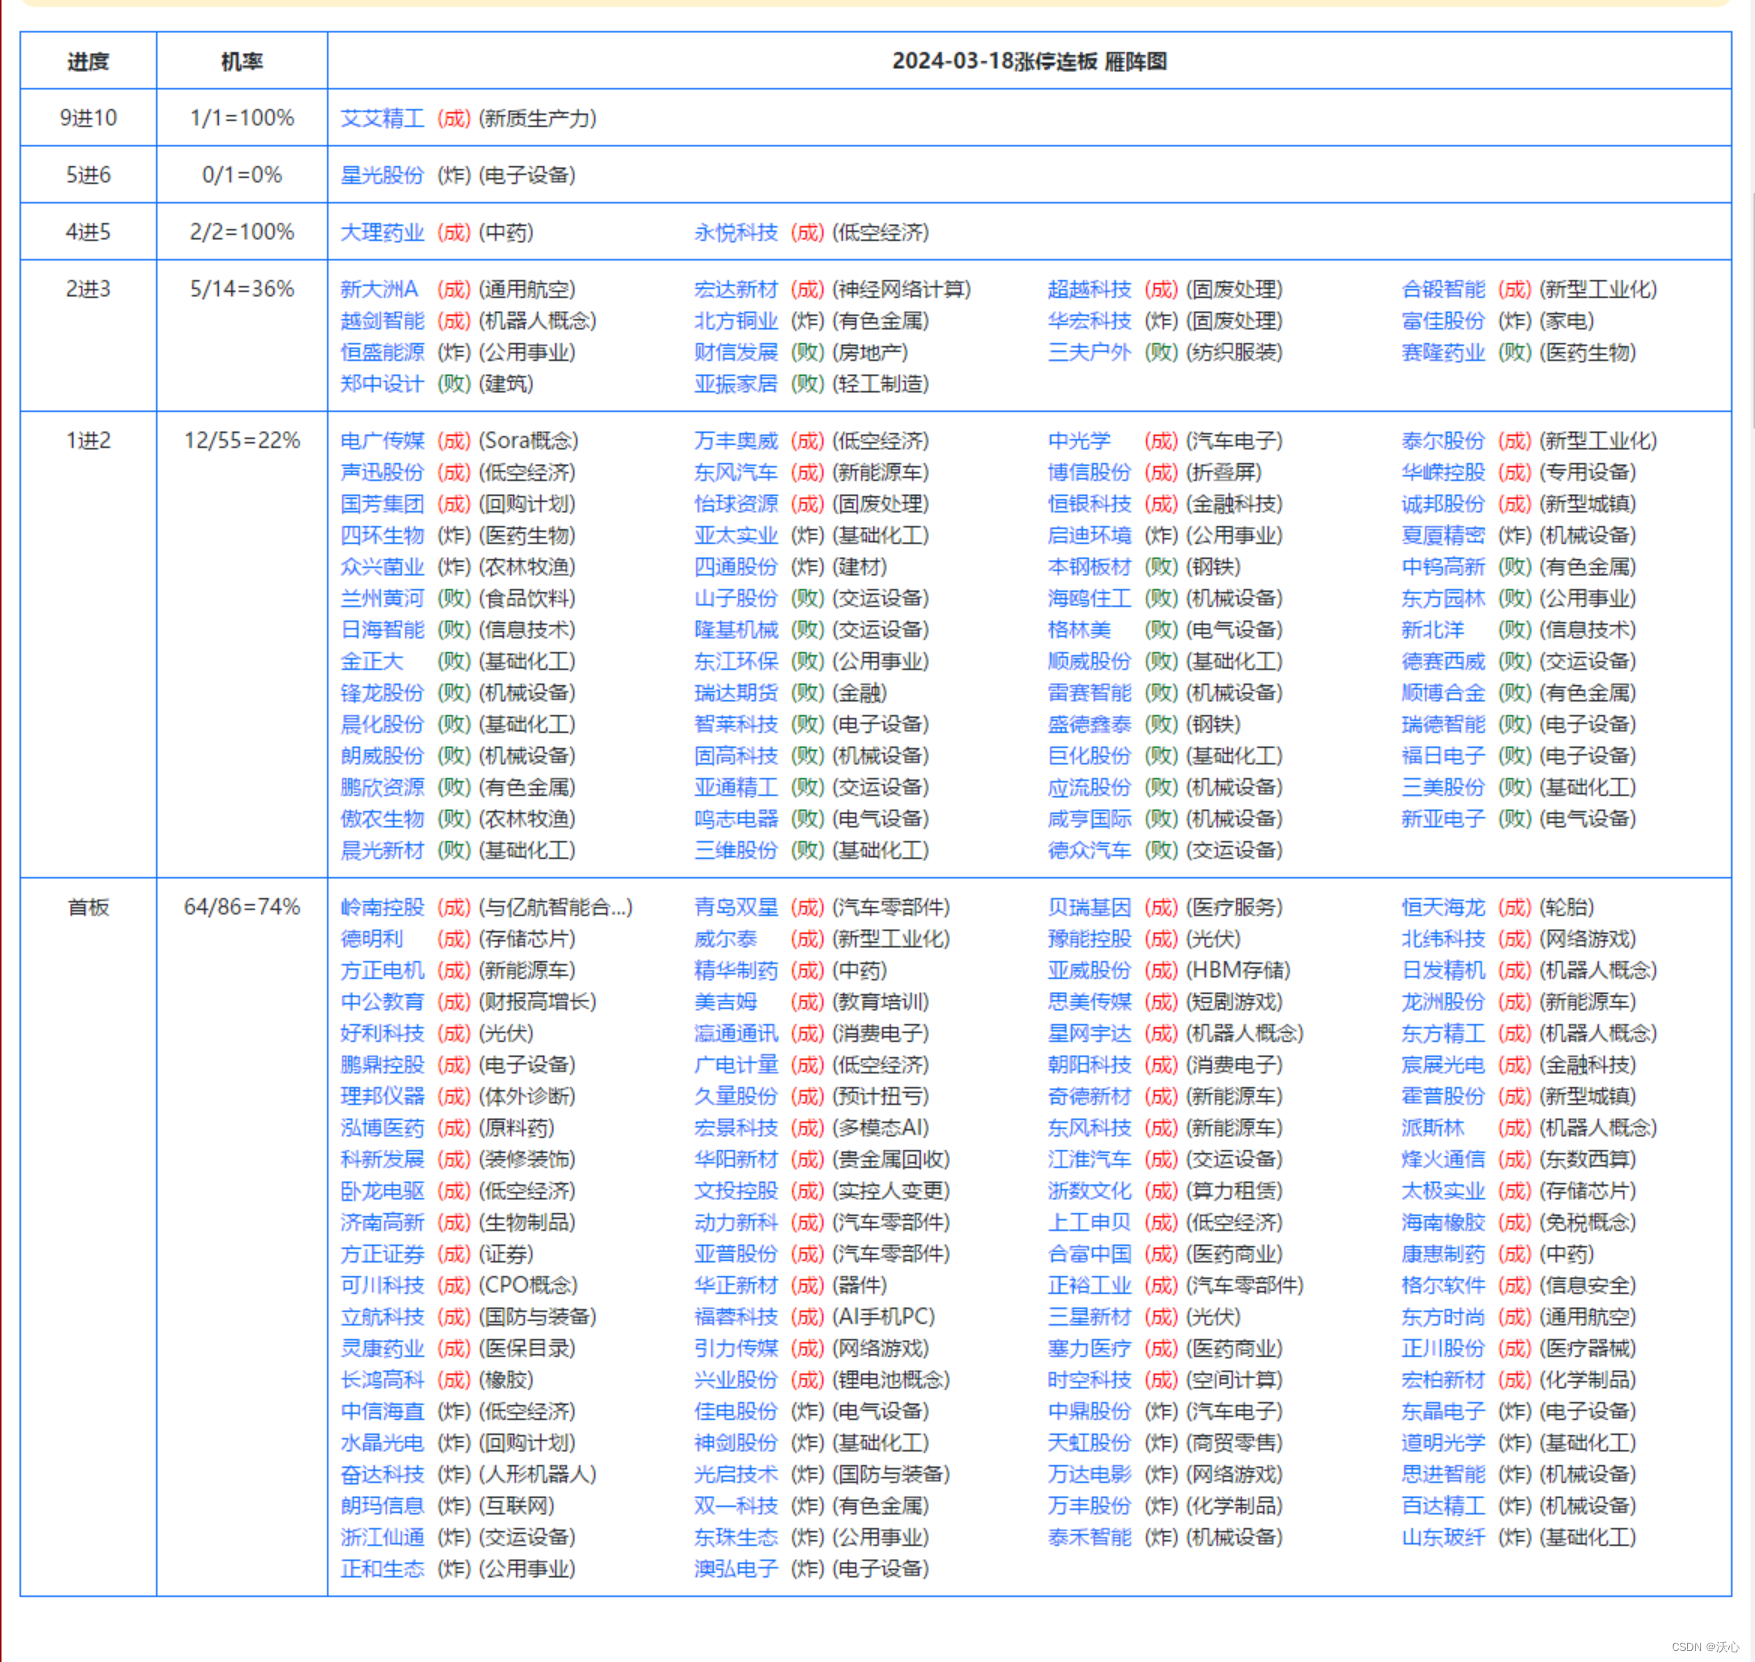Viewport: 1755px width, 1662px height.
Task: Open the 亚威股份 link
Action: [1090, 970]
